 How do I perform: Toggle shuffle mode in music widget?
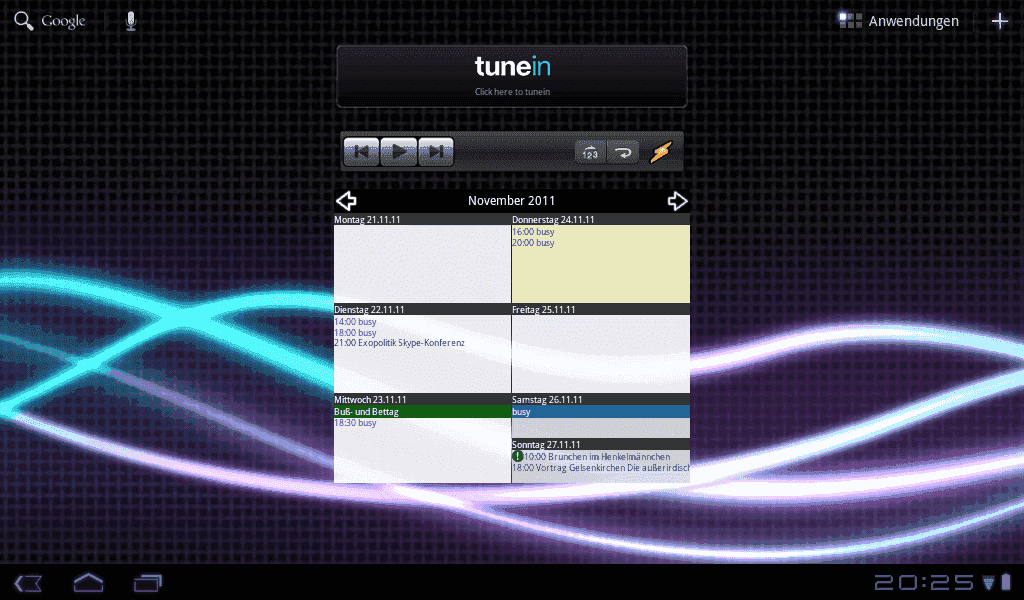click(x=590, y=153)
